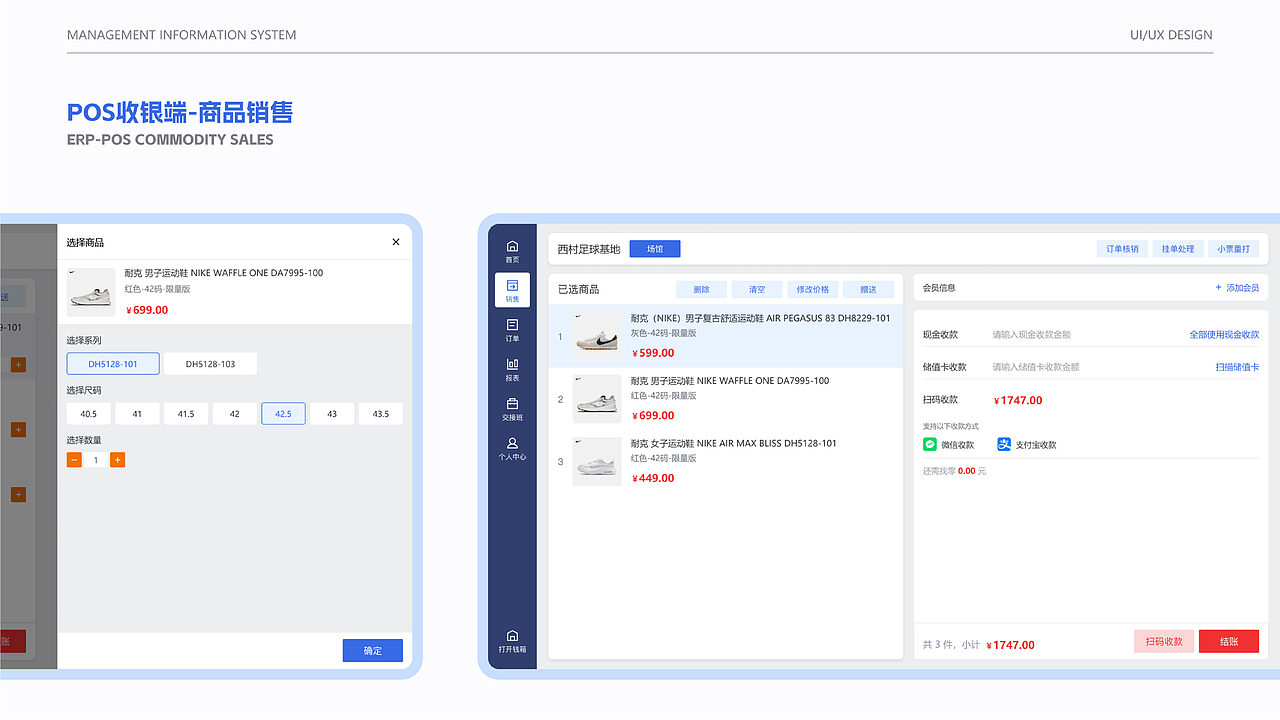Click the pink 扫码收款 button

[x=1164, y=642]
